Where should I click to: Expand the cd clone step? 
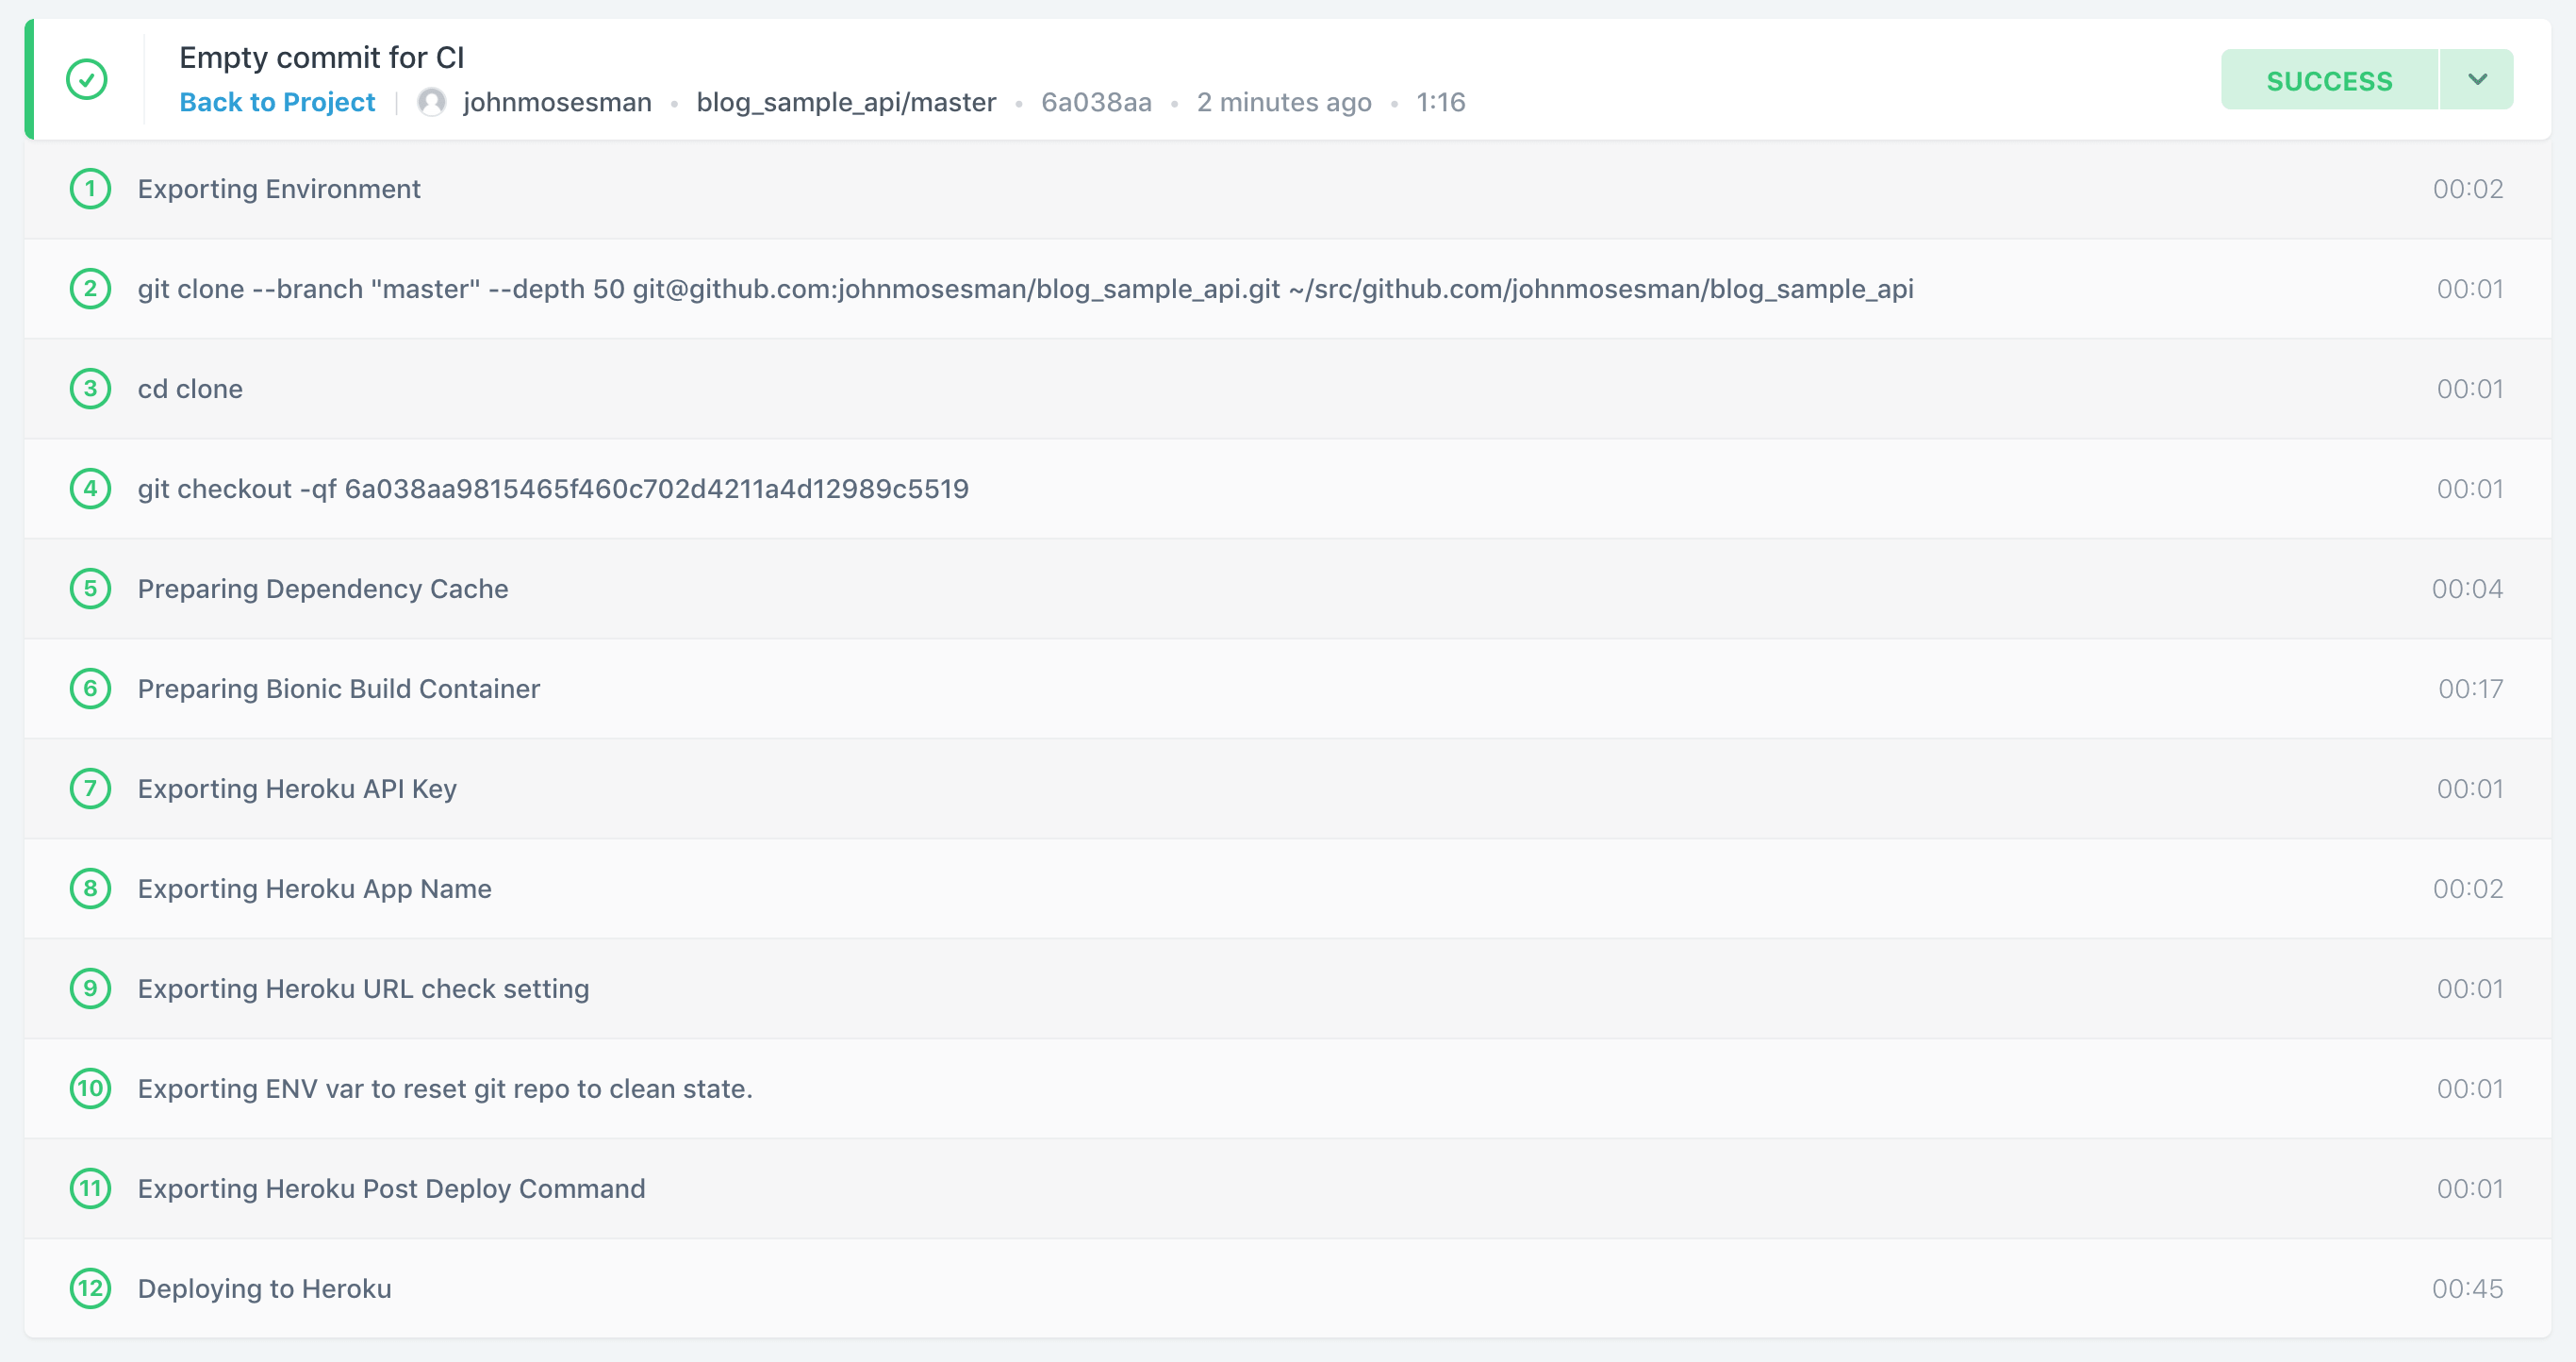click(x=1288, y=389)
